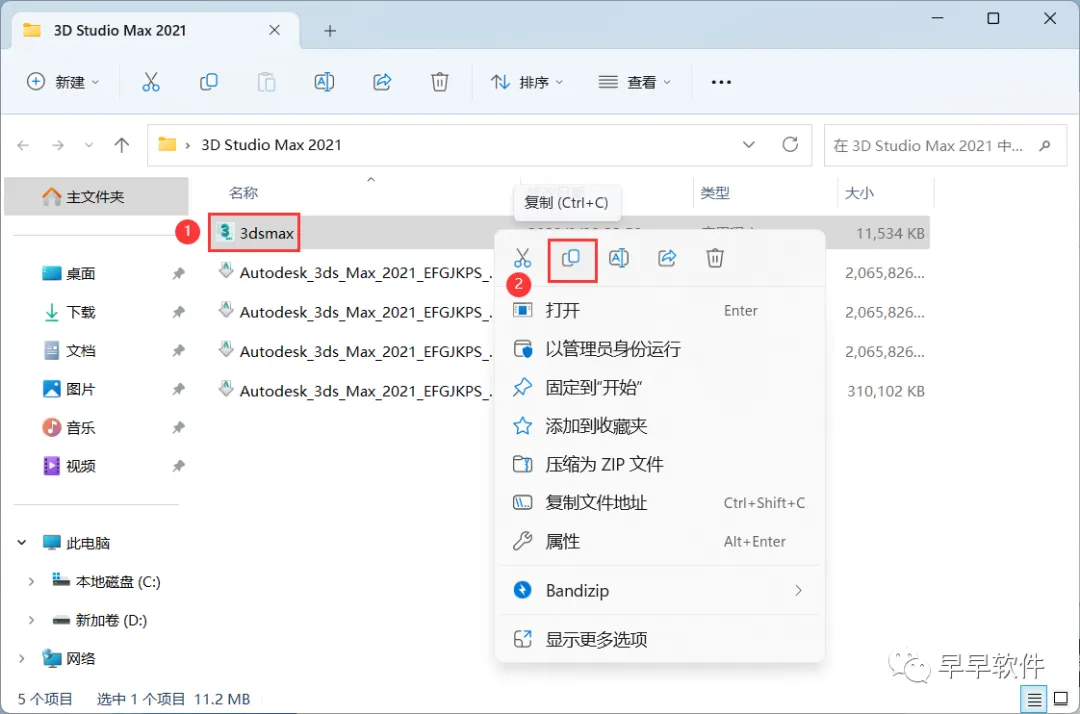Open 属性 from the context menu
The height and width of the screenshot is (714, 1080).
coord(660,542)
